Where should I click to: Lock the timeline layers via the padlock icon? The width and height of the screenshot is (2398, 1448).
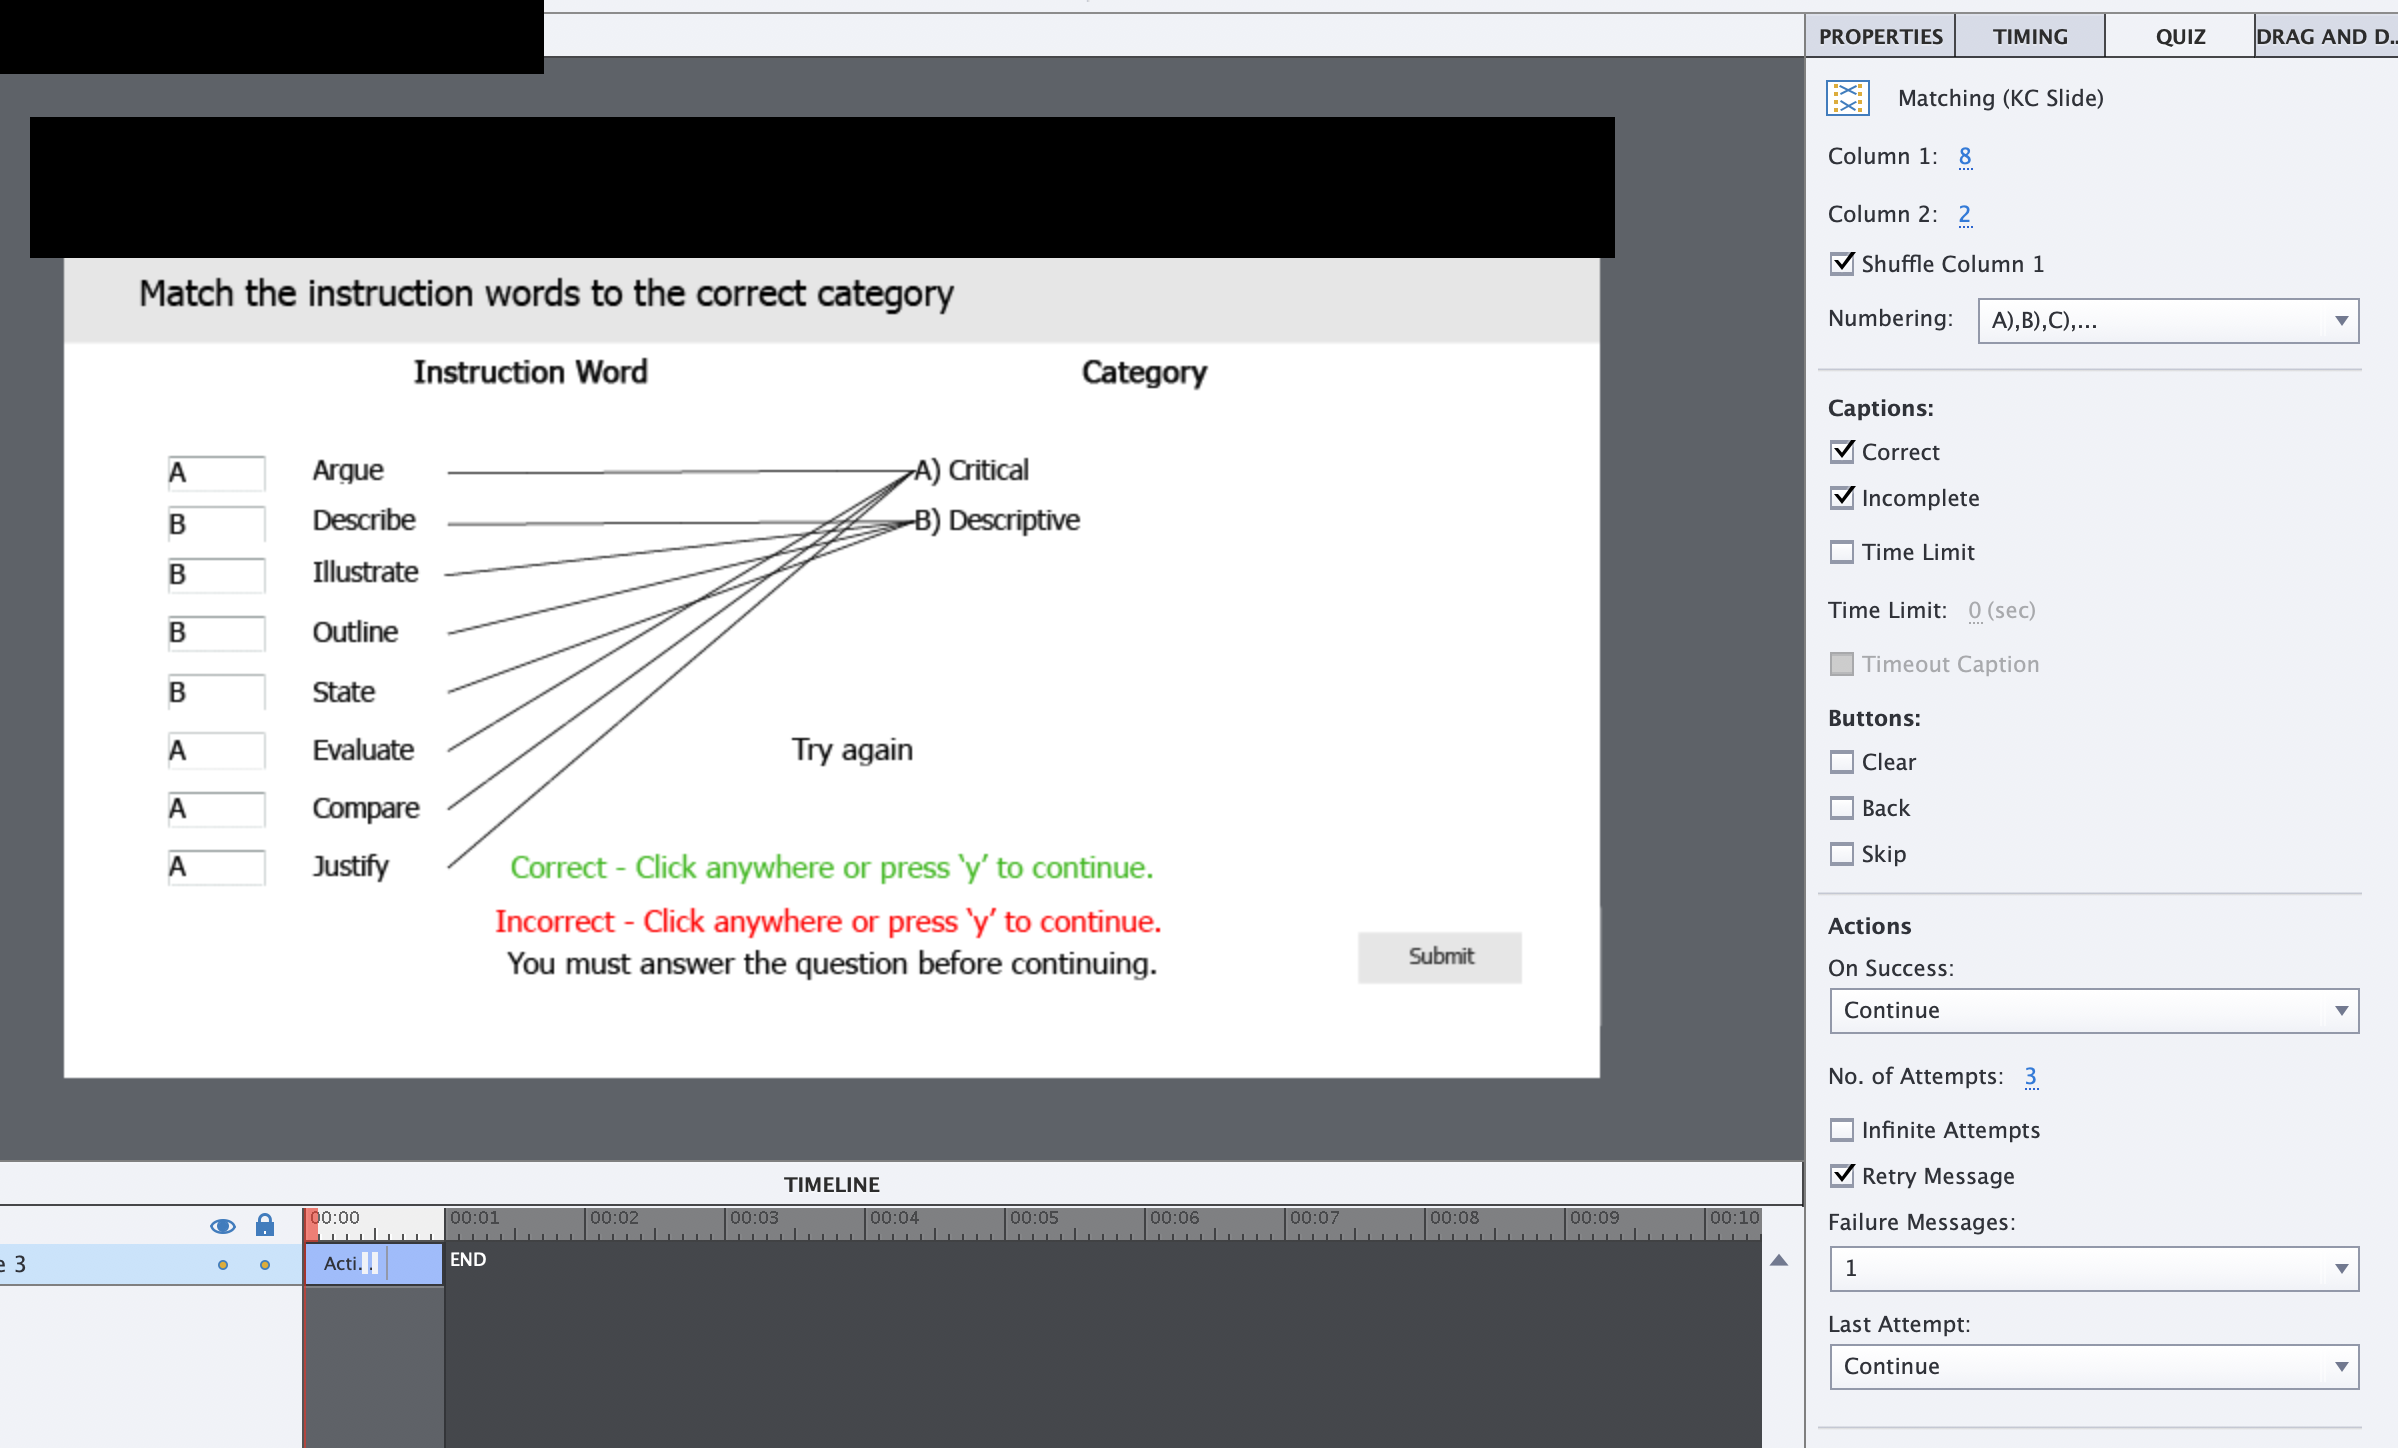264,1225
